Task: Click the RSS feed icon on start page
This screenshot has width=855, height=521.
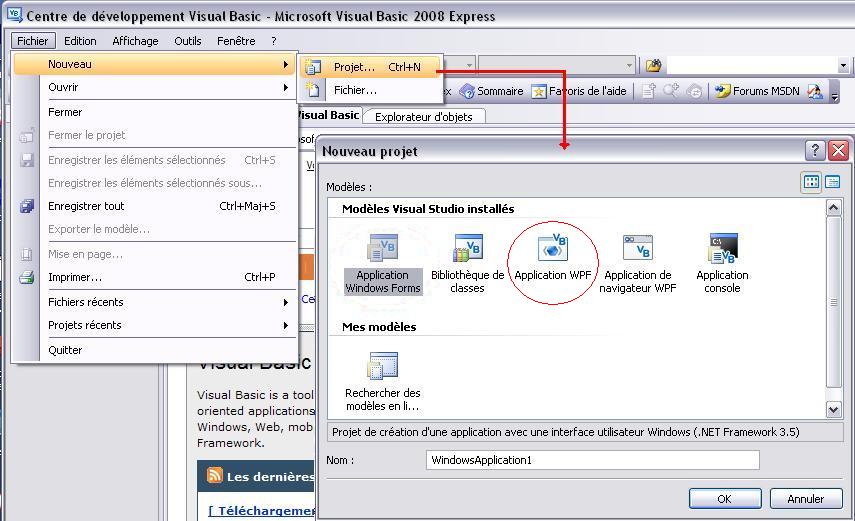Action: tap(214, 475)
